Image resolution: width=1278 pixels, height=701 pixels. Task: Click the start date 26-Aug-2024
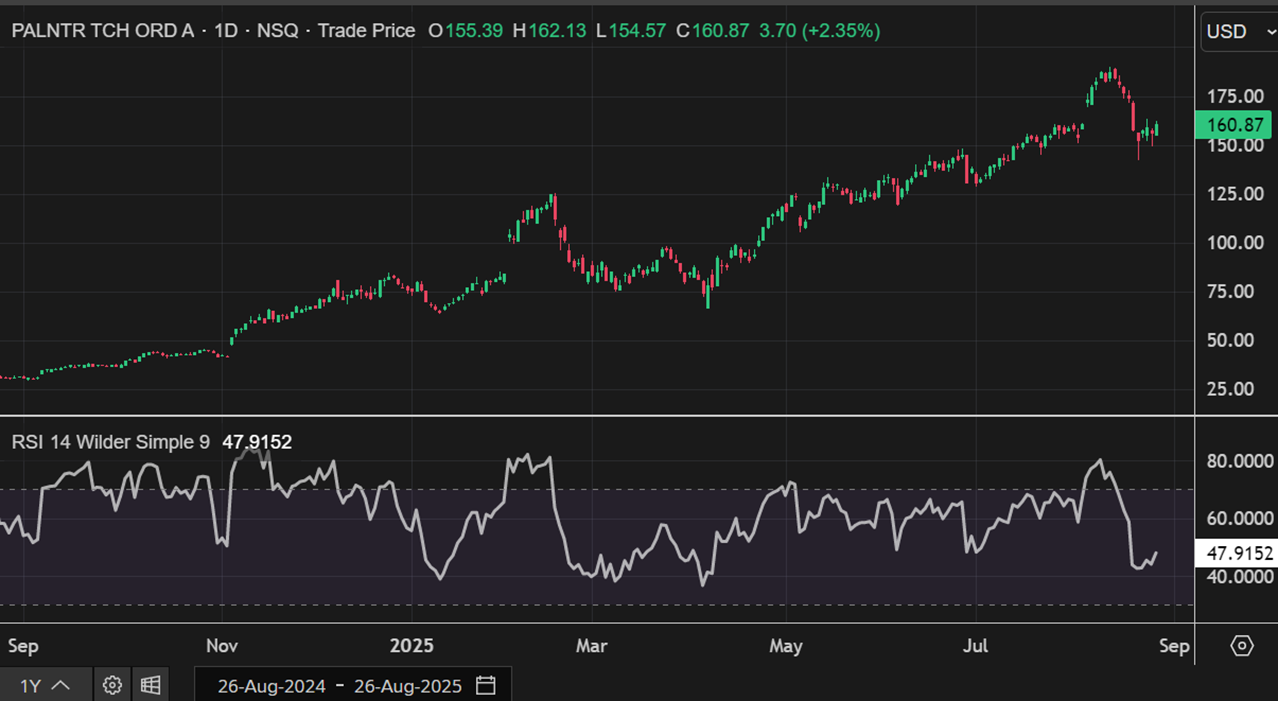[x=271, y=686]
